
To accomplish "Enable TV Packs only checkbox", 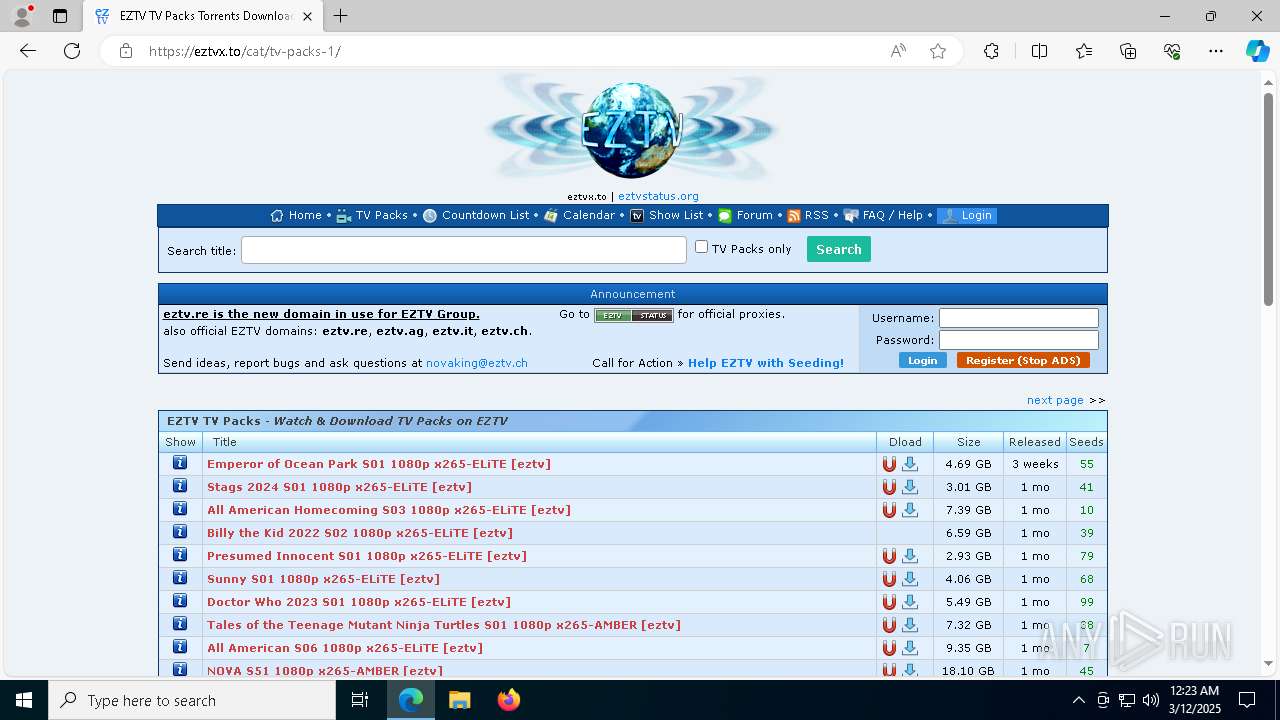I will click(702, 247).
